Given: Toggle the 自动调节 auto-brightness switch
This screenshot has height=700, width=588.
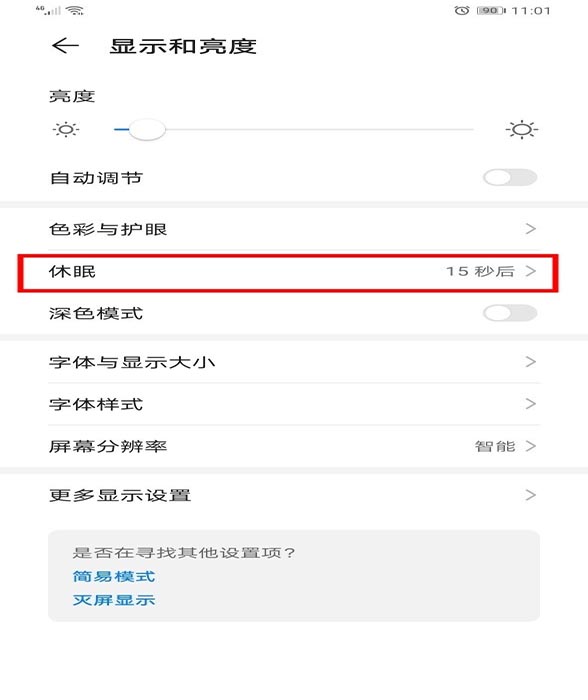Looking at the screenshot, I should click(510, 178).
